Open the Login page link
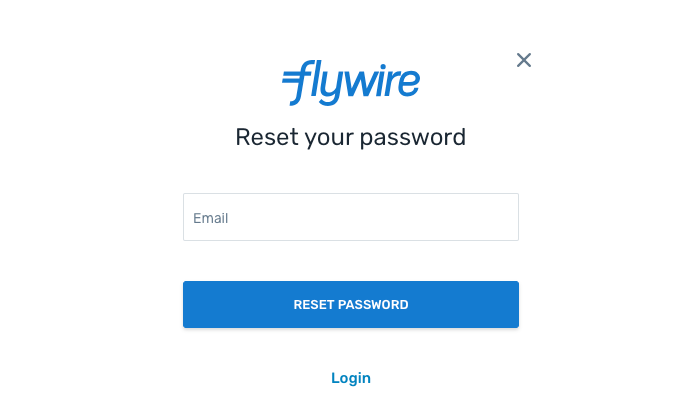The width and height of the screenshot is (700, 412). 351,378
